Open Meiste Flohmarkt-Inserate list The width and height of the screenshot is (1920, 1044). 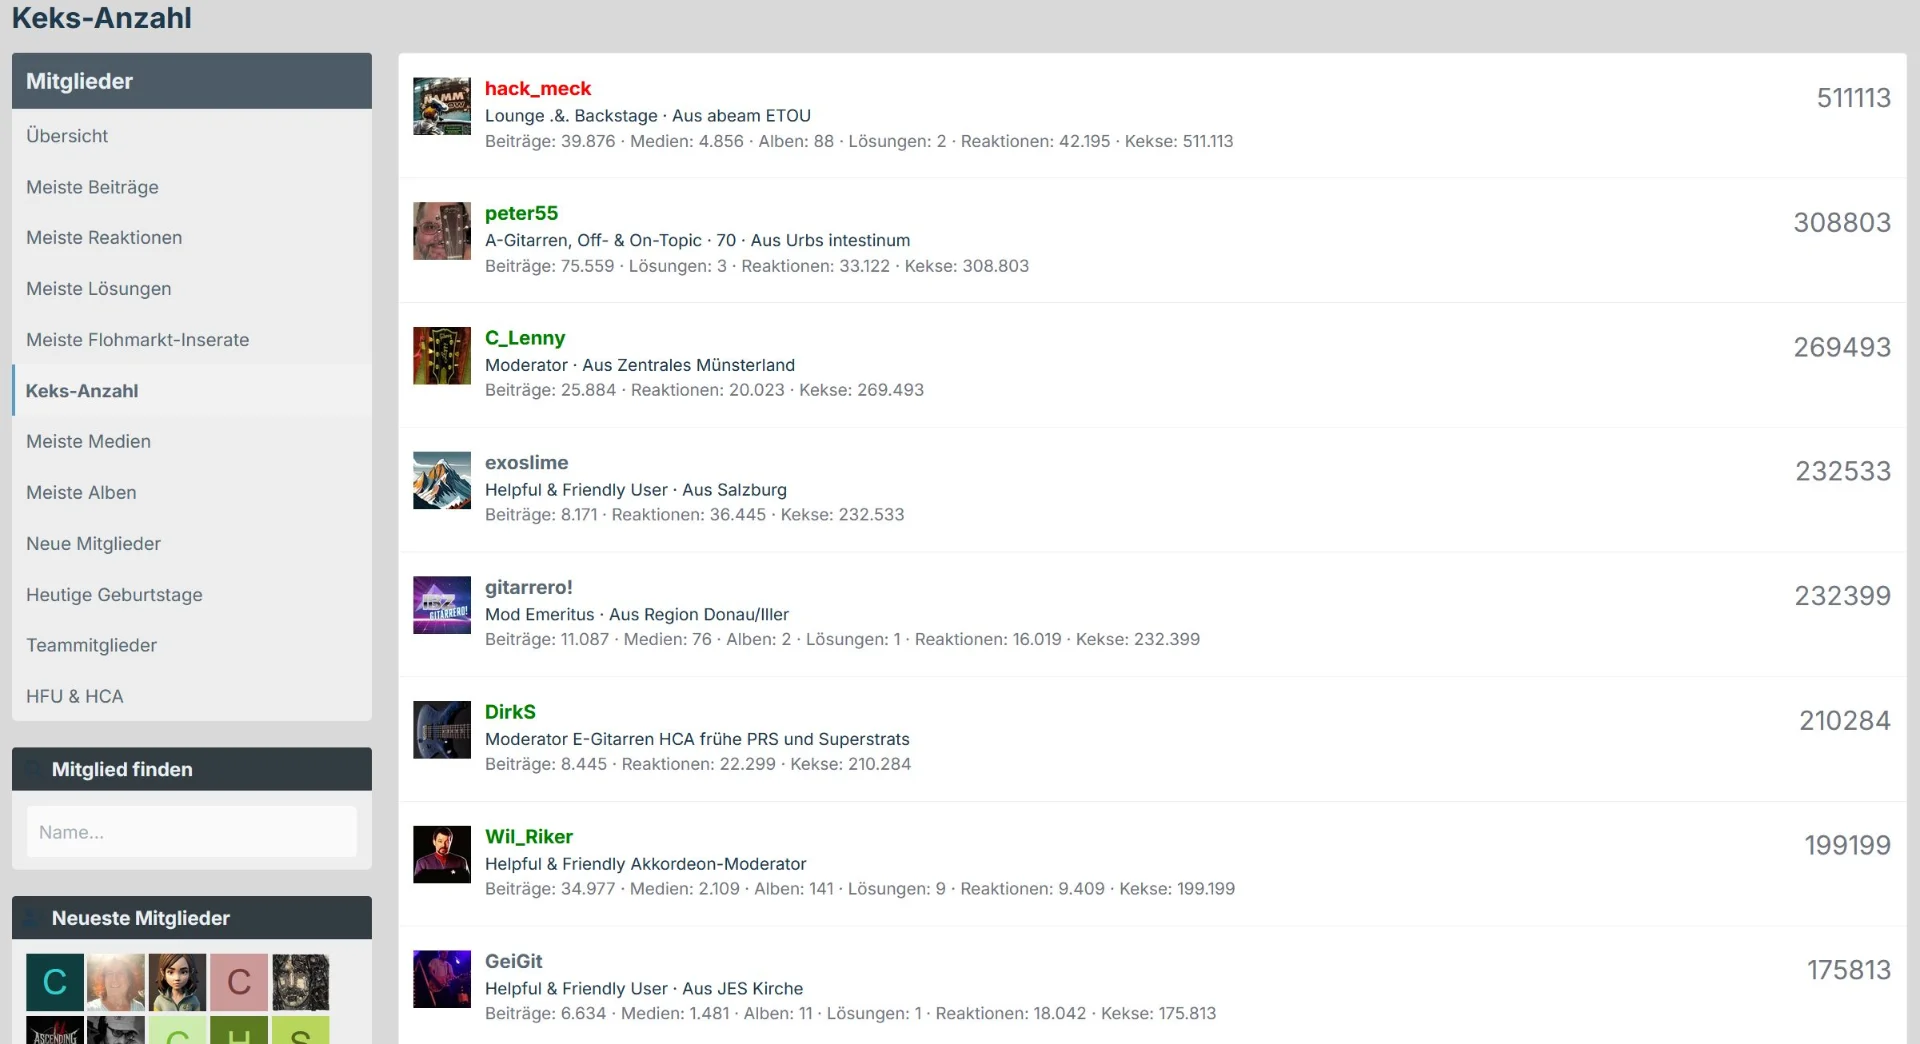pyautogui.click(x=192, y=340)
